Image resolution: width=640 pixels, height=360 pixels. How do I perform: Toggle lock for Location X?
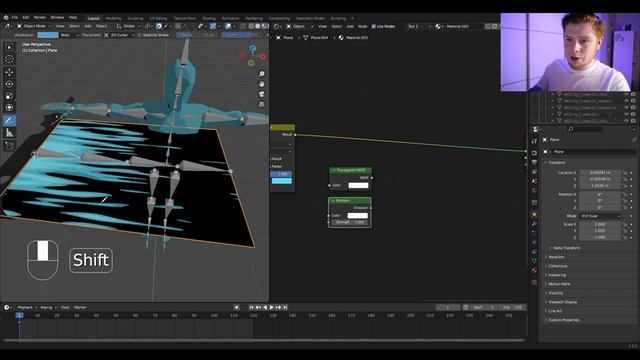[x=625, y=173]
